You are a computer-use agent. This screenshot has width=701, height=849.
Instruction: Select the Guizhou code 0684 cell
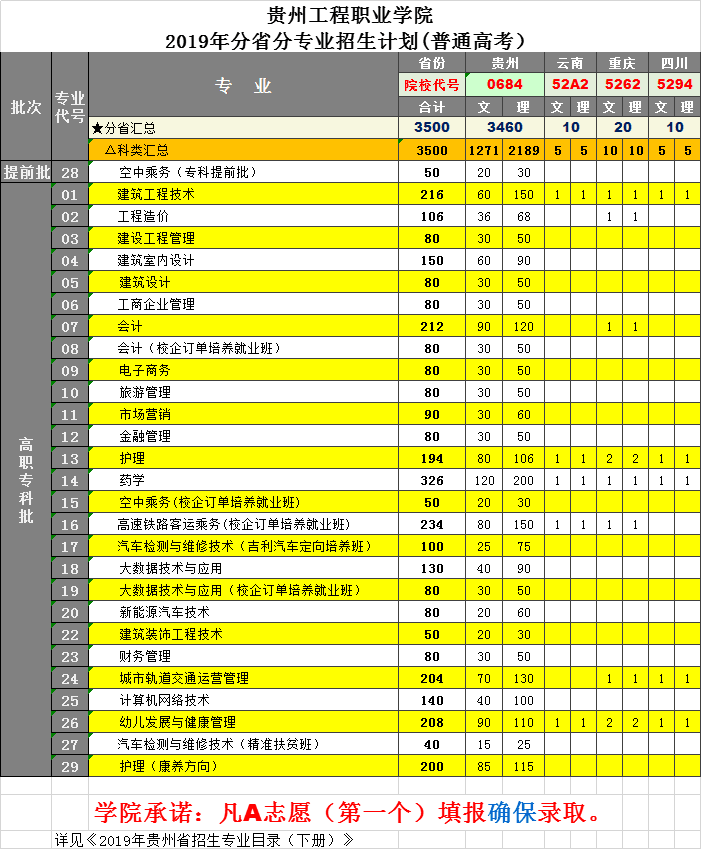[x=505, y=85]
